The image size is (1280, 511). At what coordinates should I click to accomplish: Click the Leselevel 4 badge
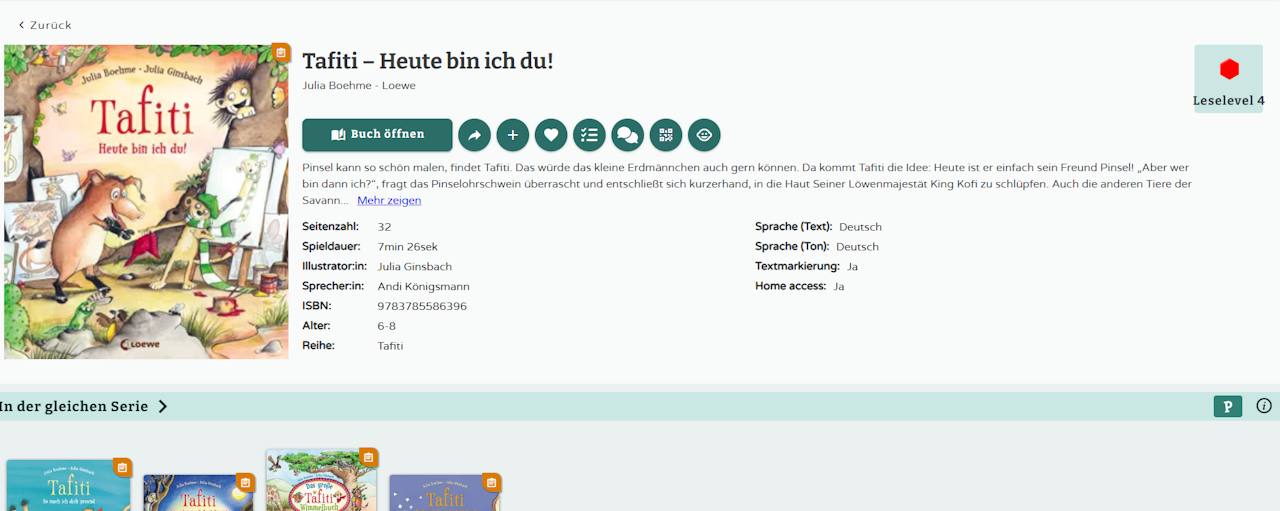tap(1228, 79)
